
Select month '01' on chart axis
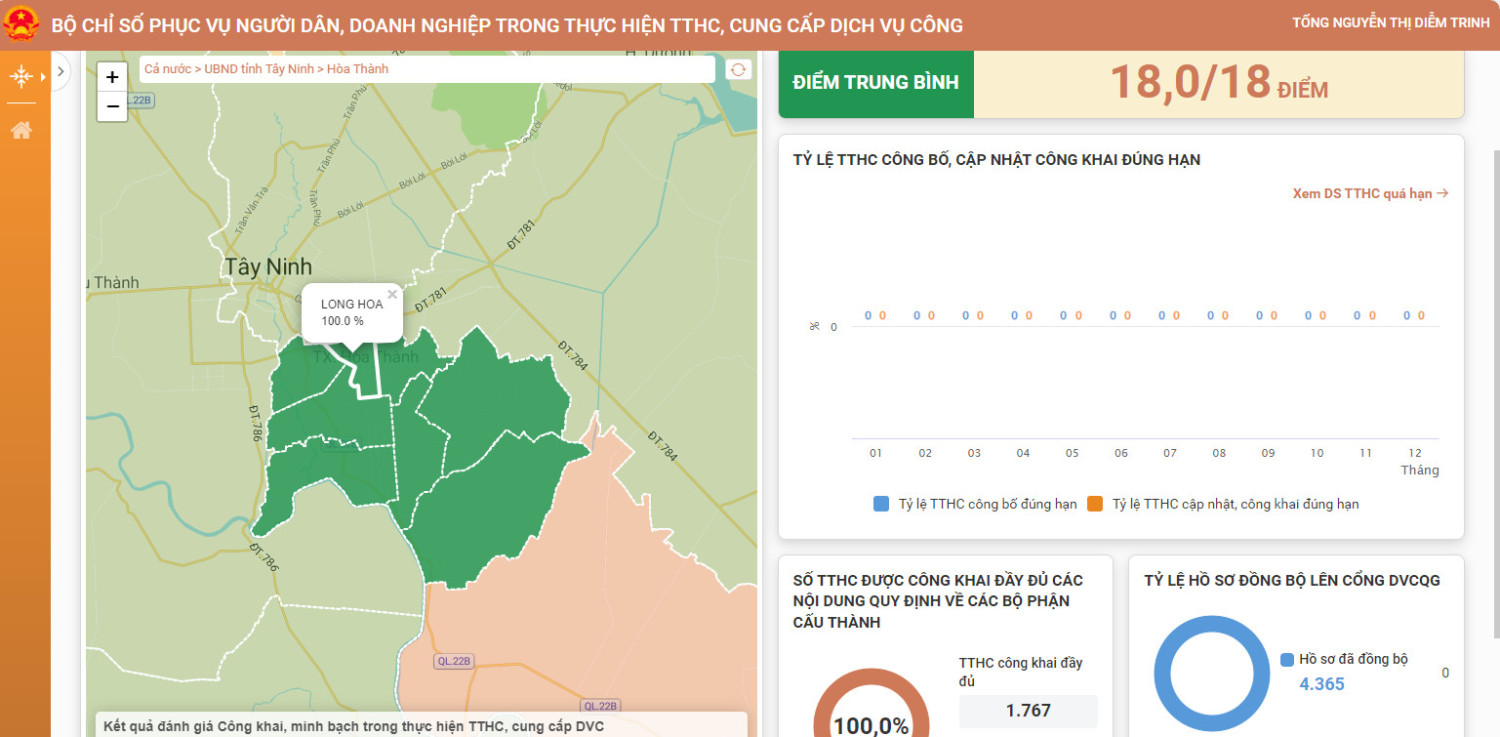click(x=876, y=453)
